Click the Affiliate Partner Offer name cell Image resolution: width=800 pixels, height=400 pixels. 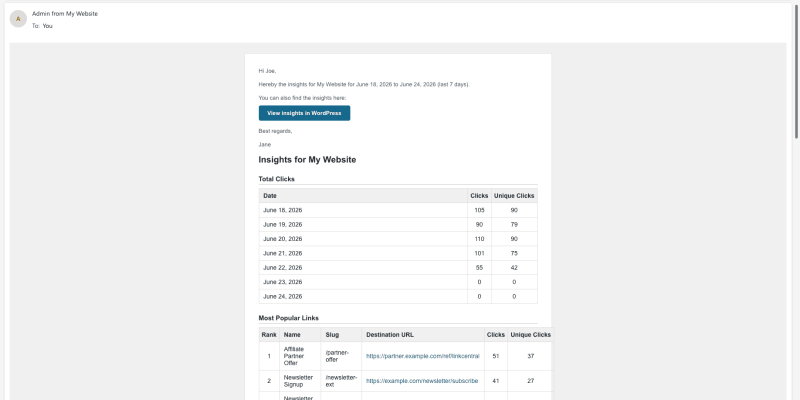pyautogui.click(x=300, y=356)
